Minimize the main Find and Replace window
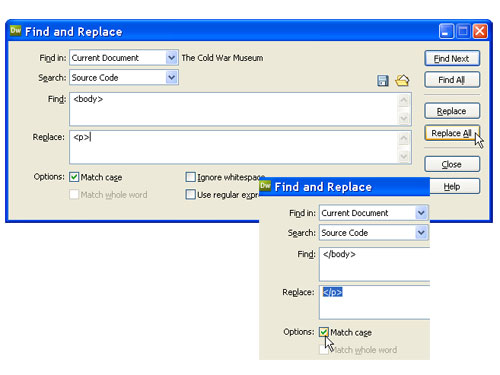This screenshot has height=375, width=500. click(x=446, y=32)
